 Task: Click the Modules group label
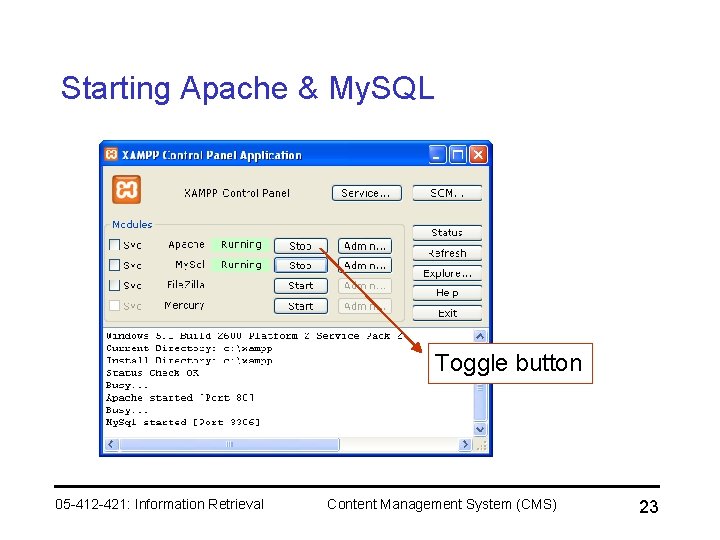132,224
